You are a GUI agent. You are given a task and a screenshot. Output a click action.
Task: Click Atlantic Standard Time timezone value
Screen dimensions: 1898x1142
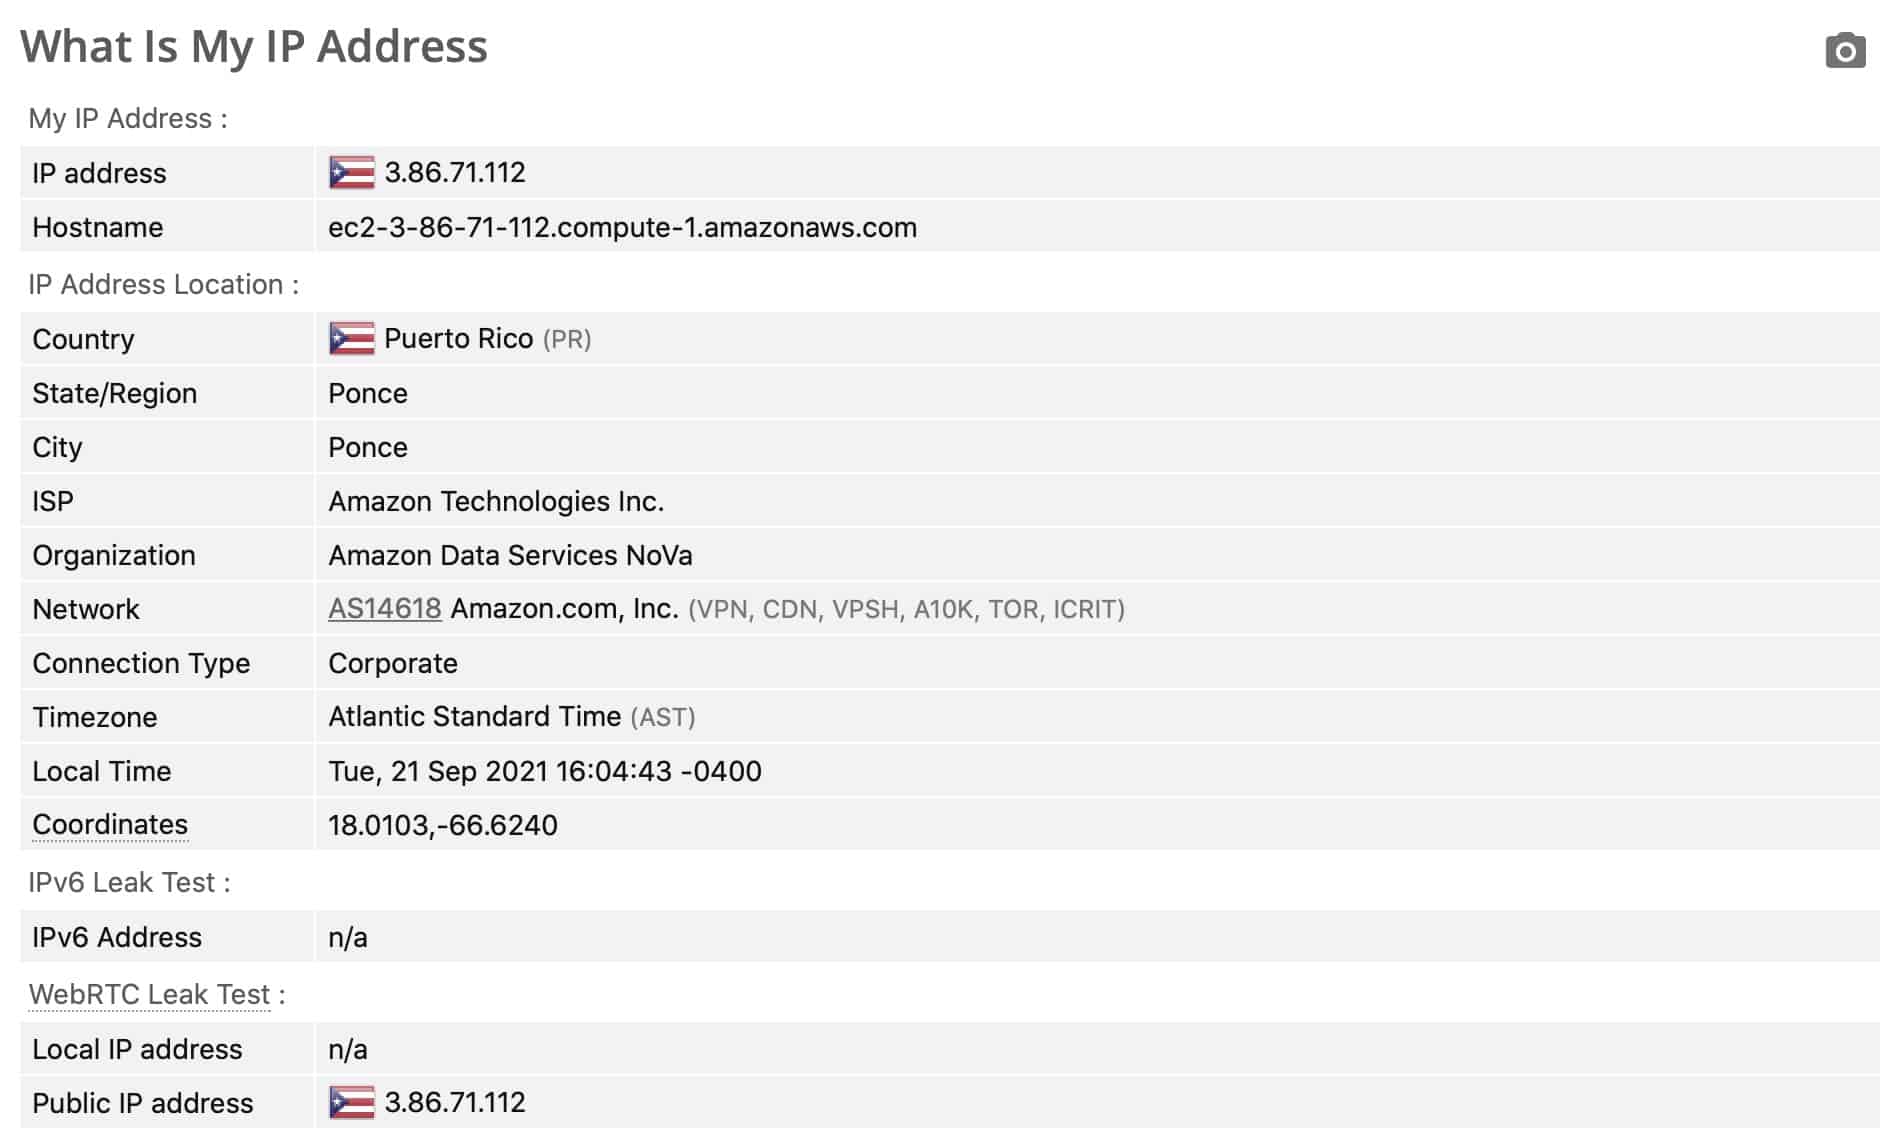[475, 716]
